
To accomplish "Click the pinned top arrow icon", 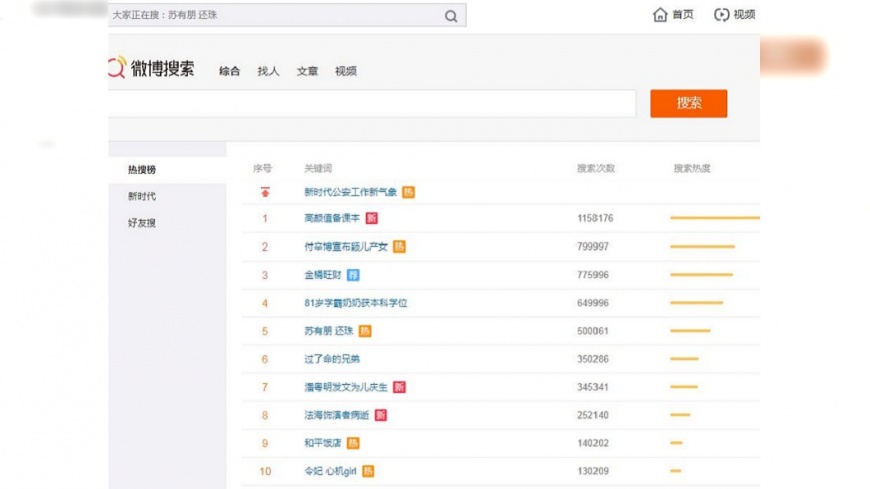I will (x=265, y=192).
